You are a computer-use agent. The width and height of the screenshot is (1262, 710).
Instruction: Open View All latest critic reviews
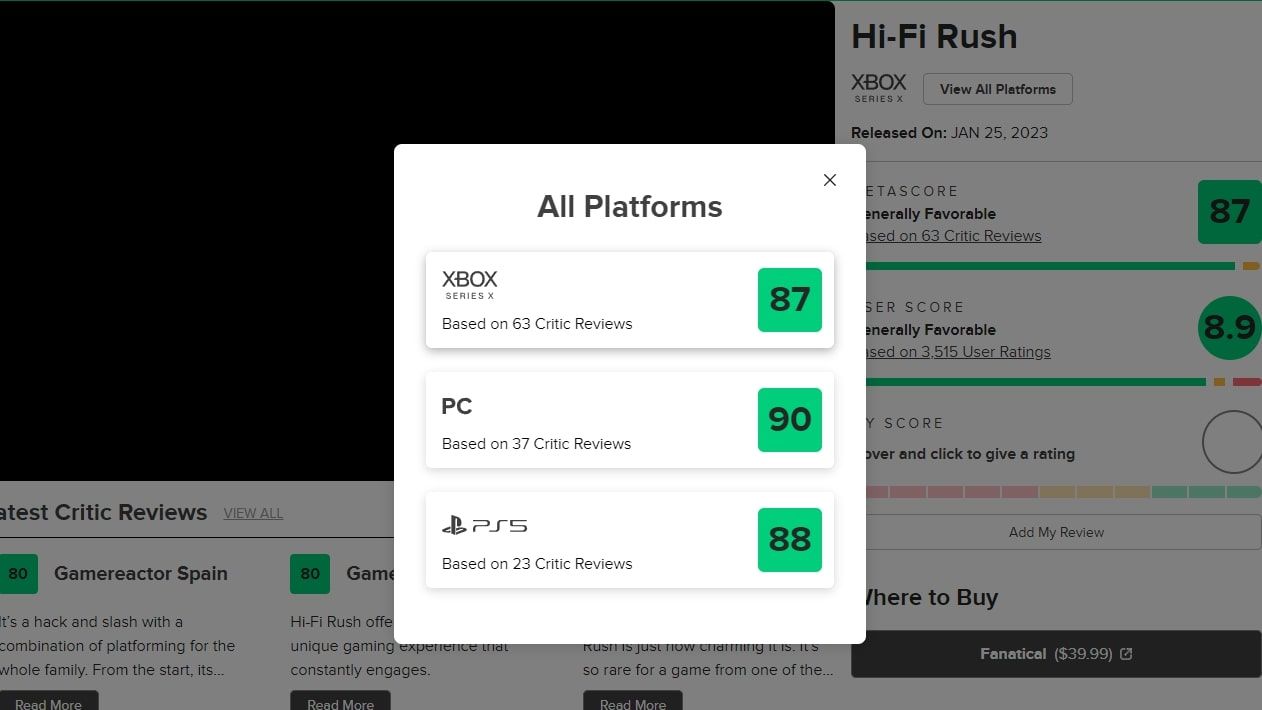pyautogui.click(x=253, y=513)
